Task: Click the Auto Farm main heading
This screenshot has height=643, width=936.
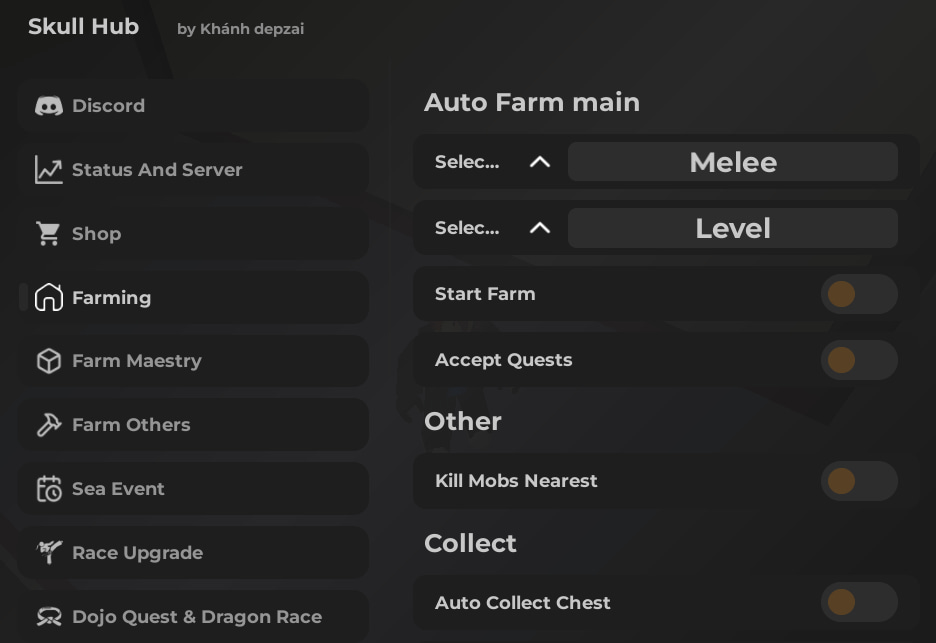Action: pyautogui.click(x=532, y=102)
